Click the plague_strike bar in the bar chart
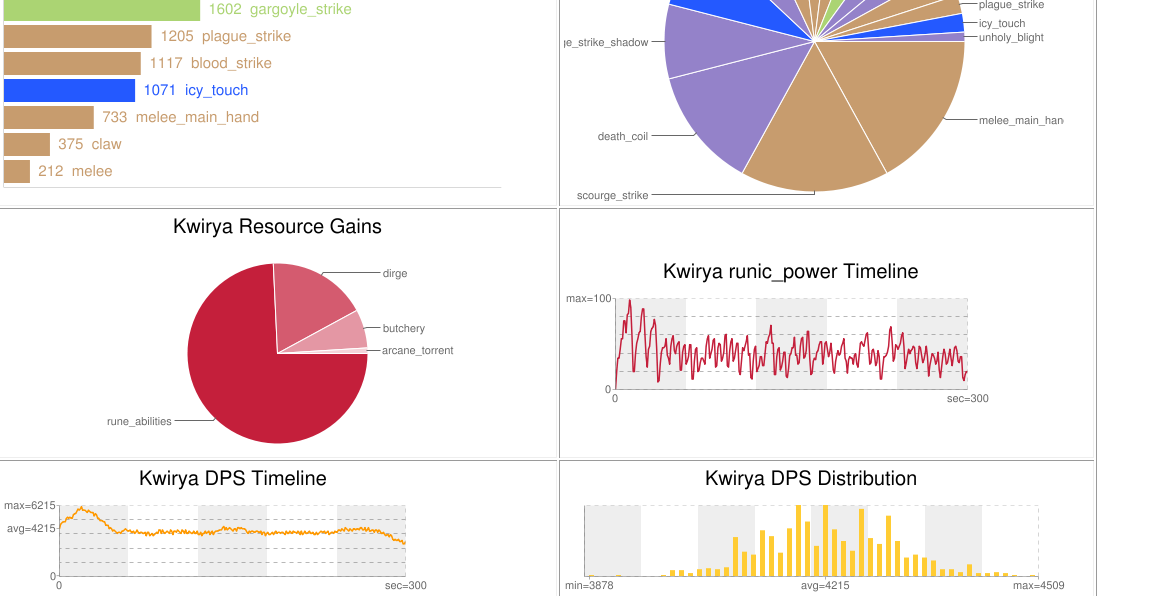The height and width of the screenshot is (596, 1174). pos(77,37)
